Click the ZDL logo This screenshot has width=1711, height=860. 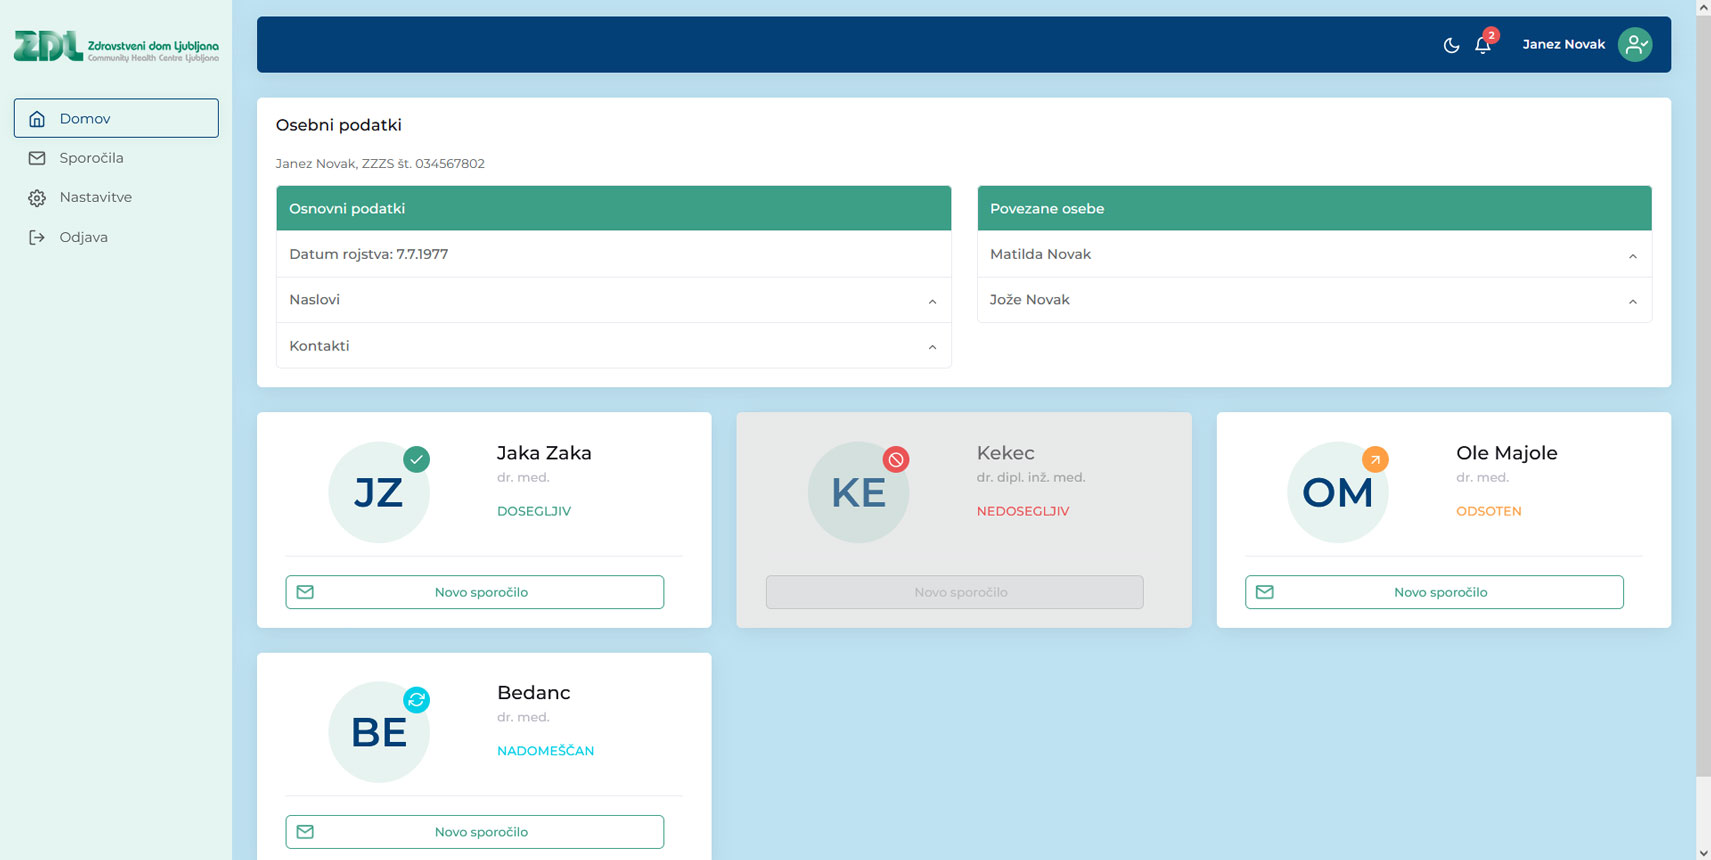[x=116, y=46]
